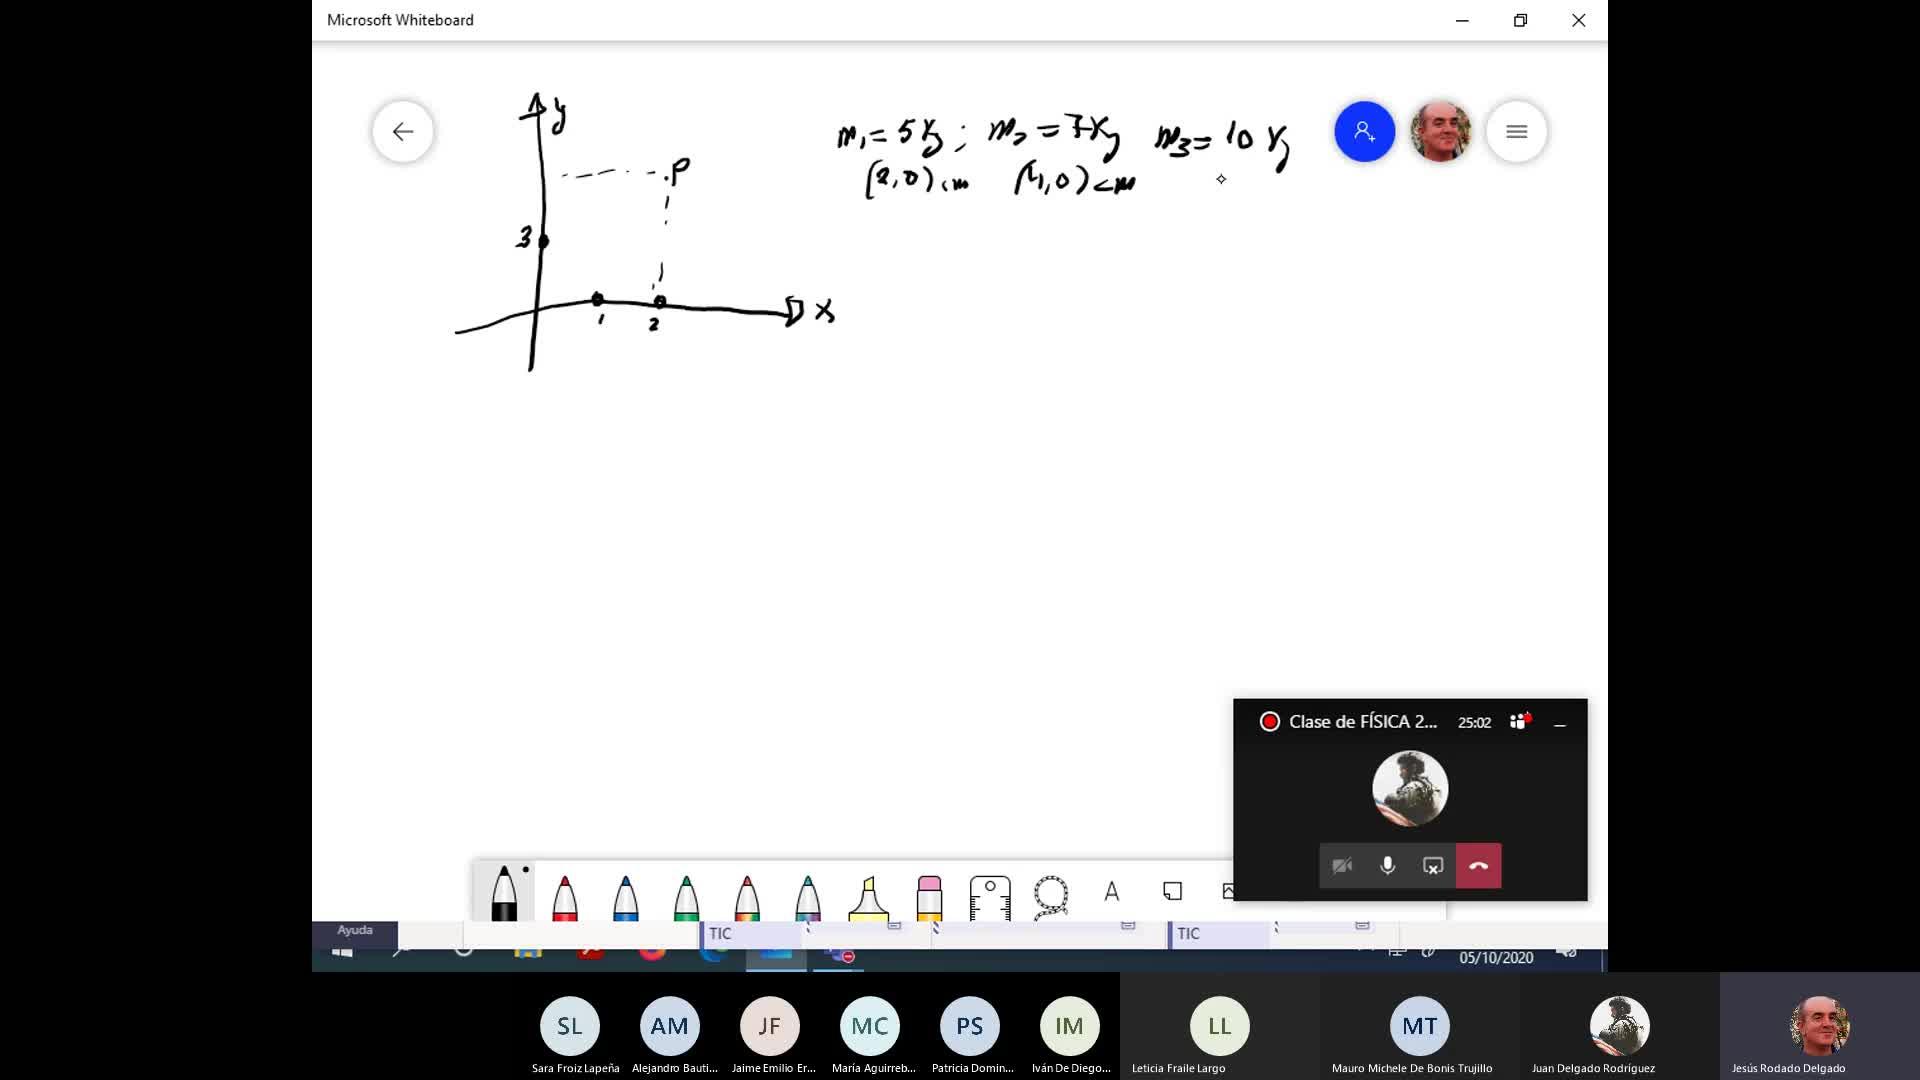Select the lasso selection tool
Viewport: 1920px width, 1080px height.
click(x=1051, y=896)
